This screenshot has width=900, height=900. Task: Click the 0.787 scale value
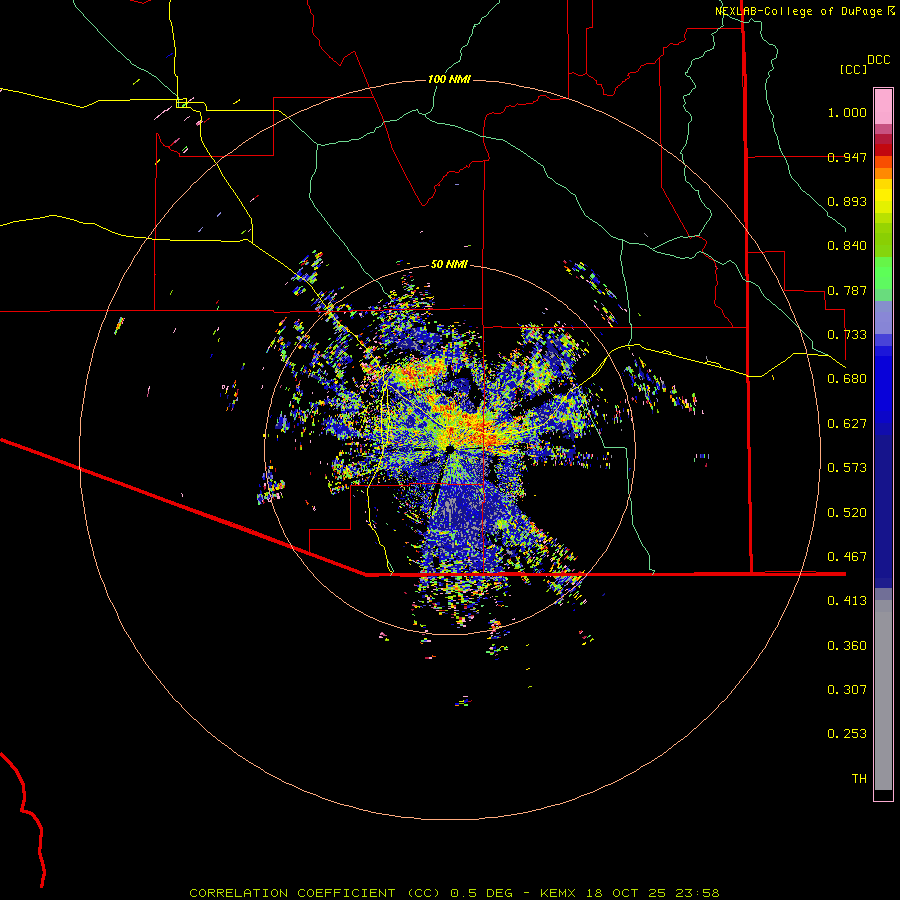click(x=847, y=290)
